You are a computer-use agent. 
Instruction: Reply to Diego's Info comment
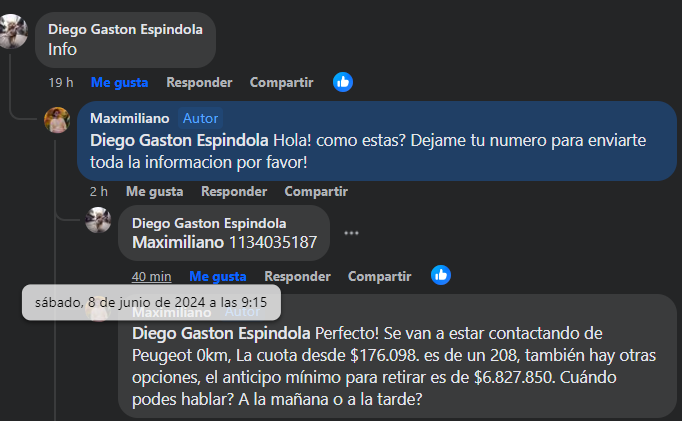point(199,82)
